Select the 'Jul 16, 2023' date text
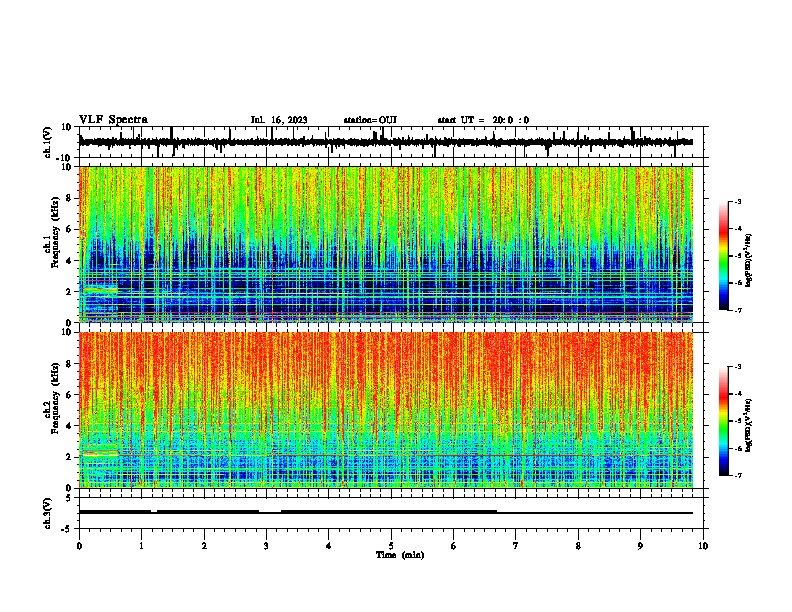Viewport: 792px width, 612px height. pyautogui.click(x=279, y=120)
